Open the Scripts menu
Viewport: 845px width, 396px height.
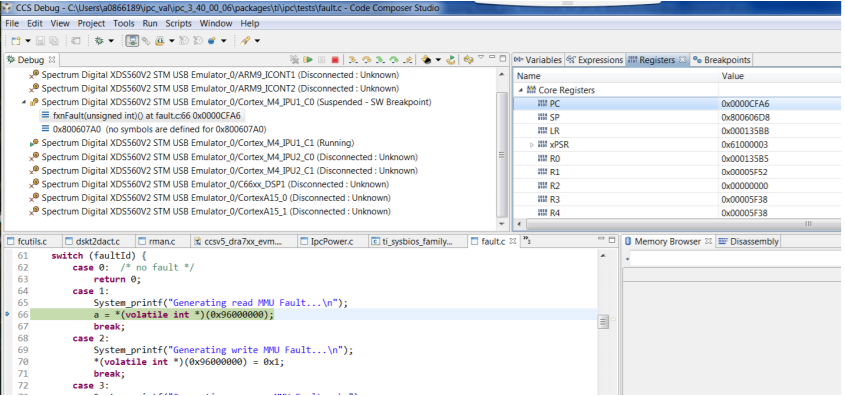coord(178,24)
